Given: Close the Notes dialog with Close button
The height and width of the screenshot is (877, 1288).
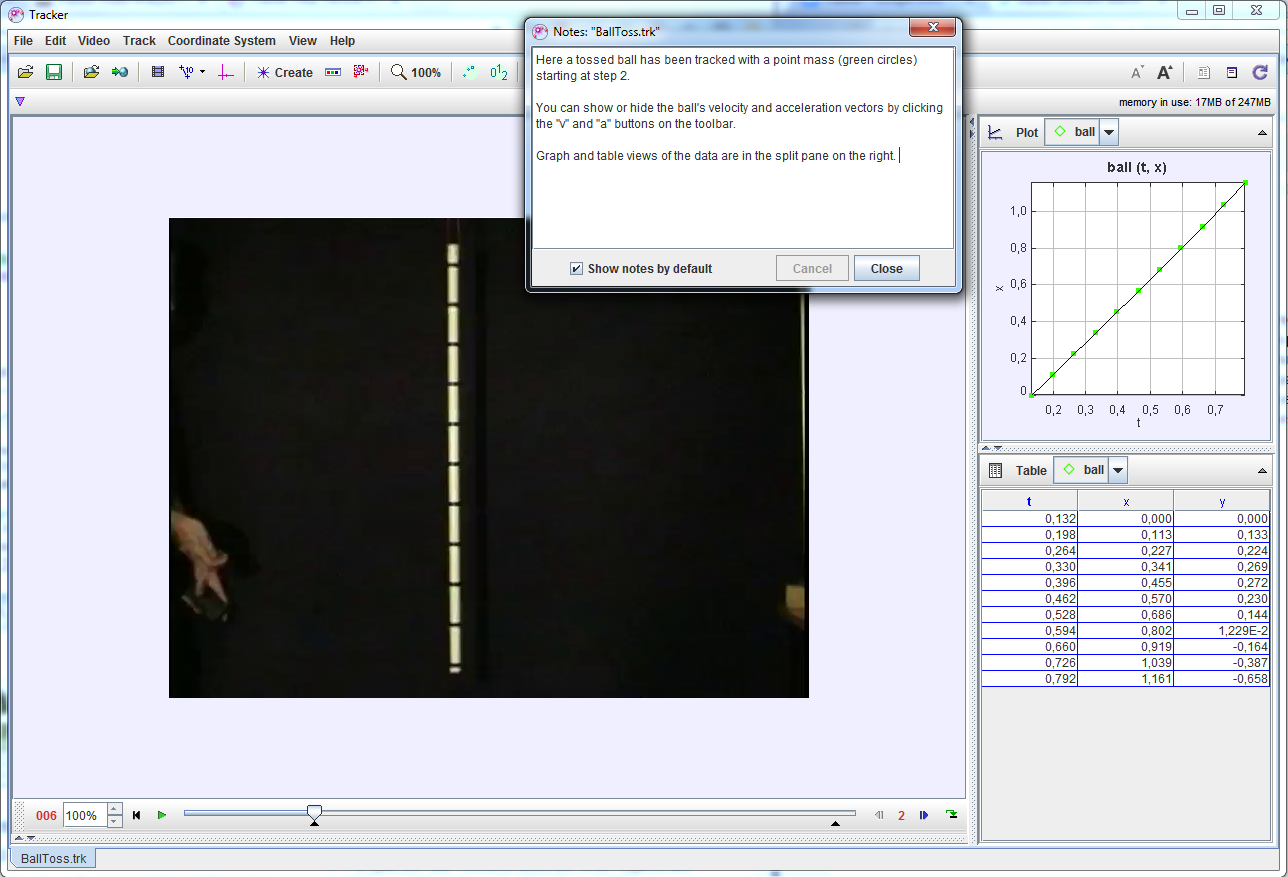Looking at the screenshot, I should pyautogui.click(x=886, y=268).
